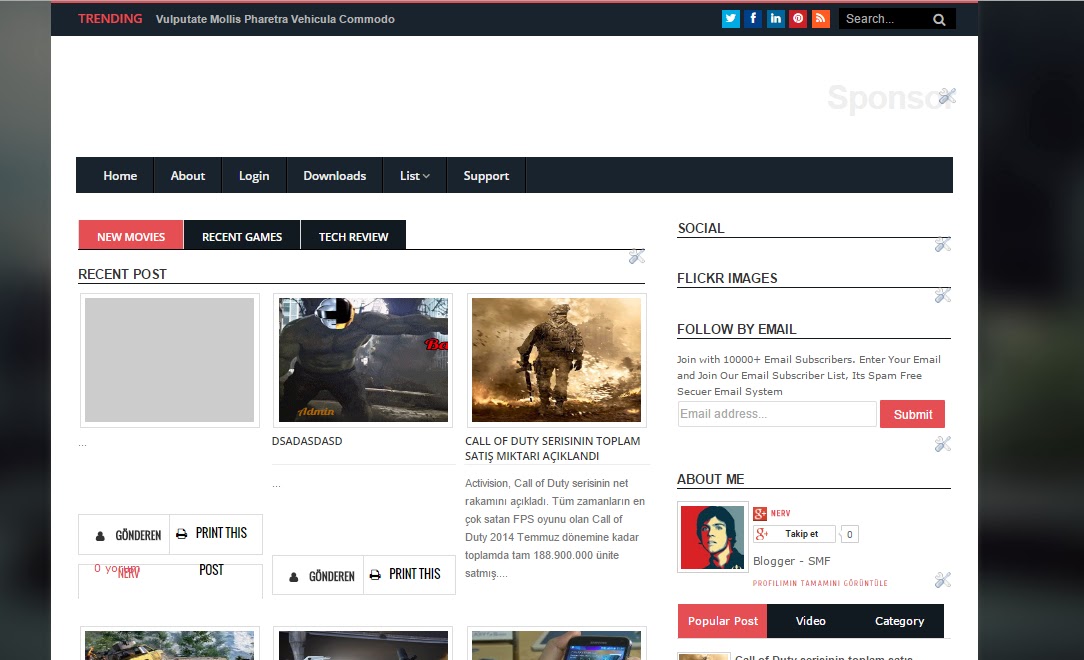Viewport: 1084px width, 660px height.
Task: Click the wrench edit icon under Flickr Images
Action: [x=943, y=296]
